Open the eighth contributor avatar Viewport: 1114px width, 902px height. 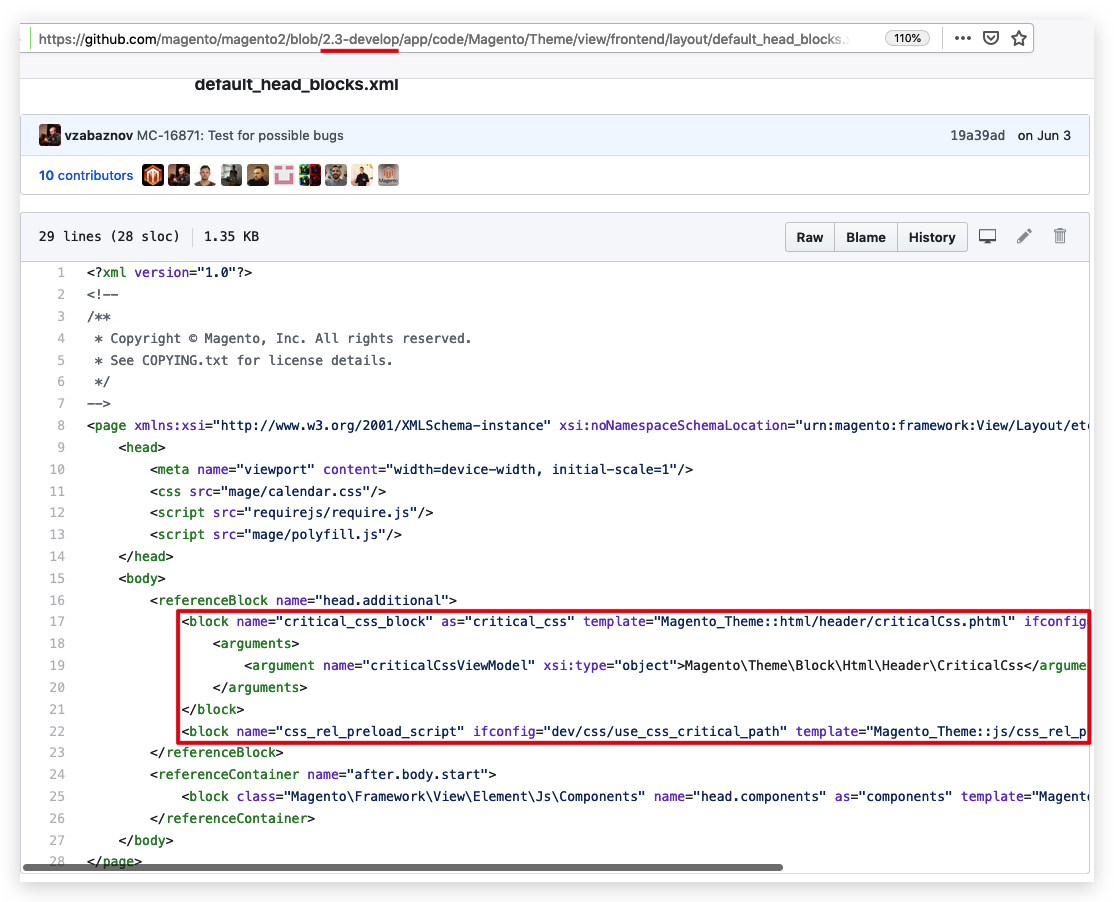pos(336,175)
